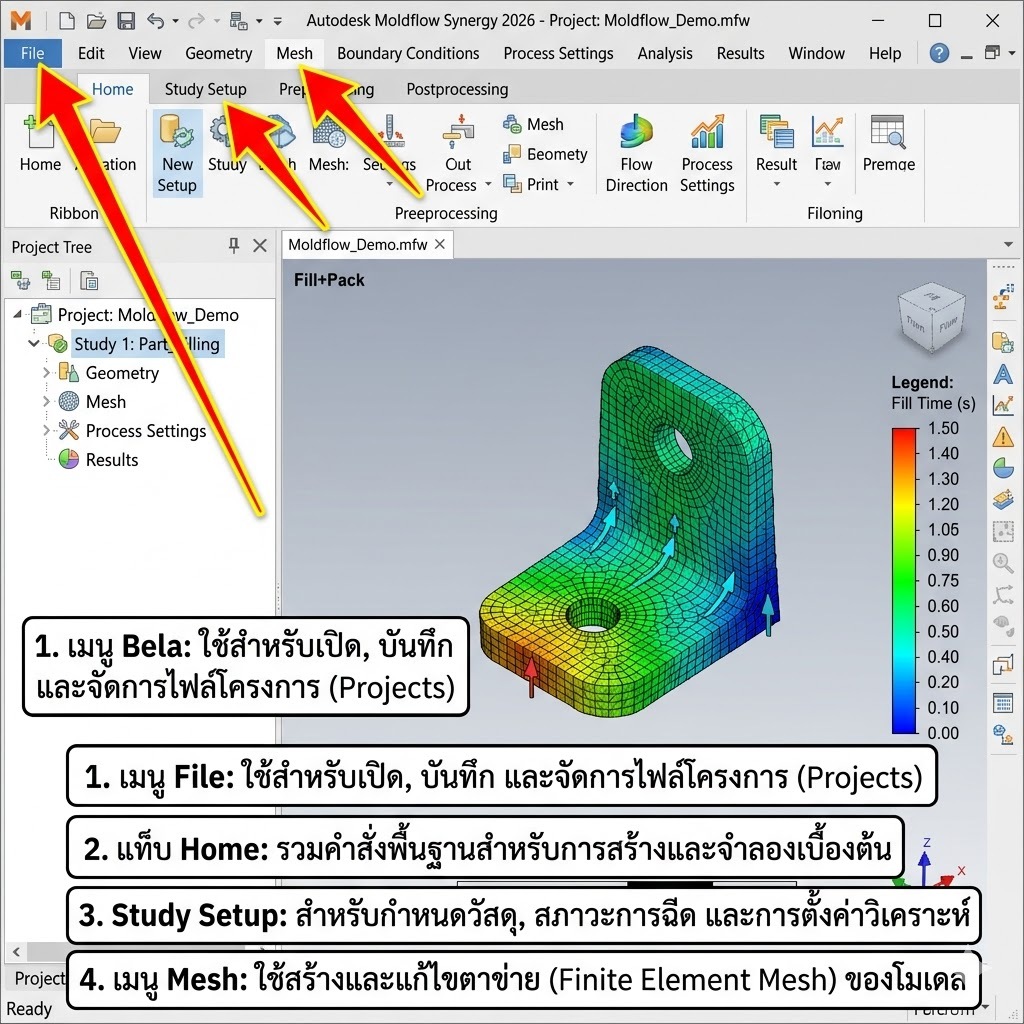Click the Premae table-with-magnifier ribbon button

pyautogui.click(x=888, y=144)
